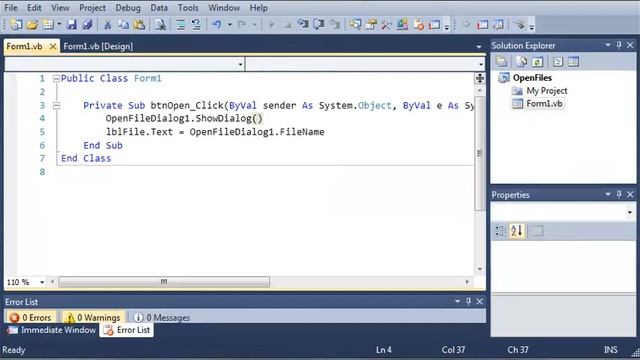Image resolution: width=640 pixels, height=360 pixels.
Task: Click the Step Into debug icon
Action: tap(303, 25)
